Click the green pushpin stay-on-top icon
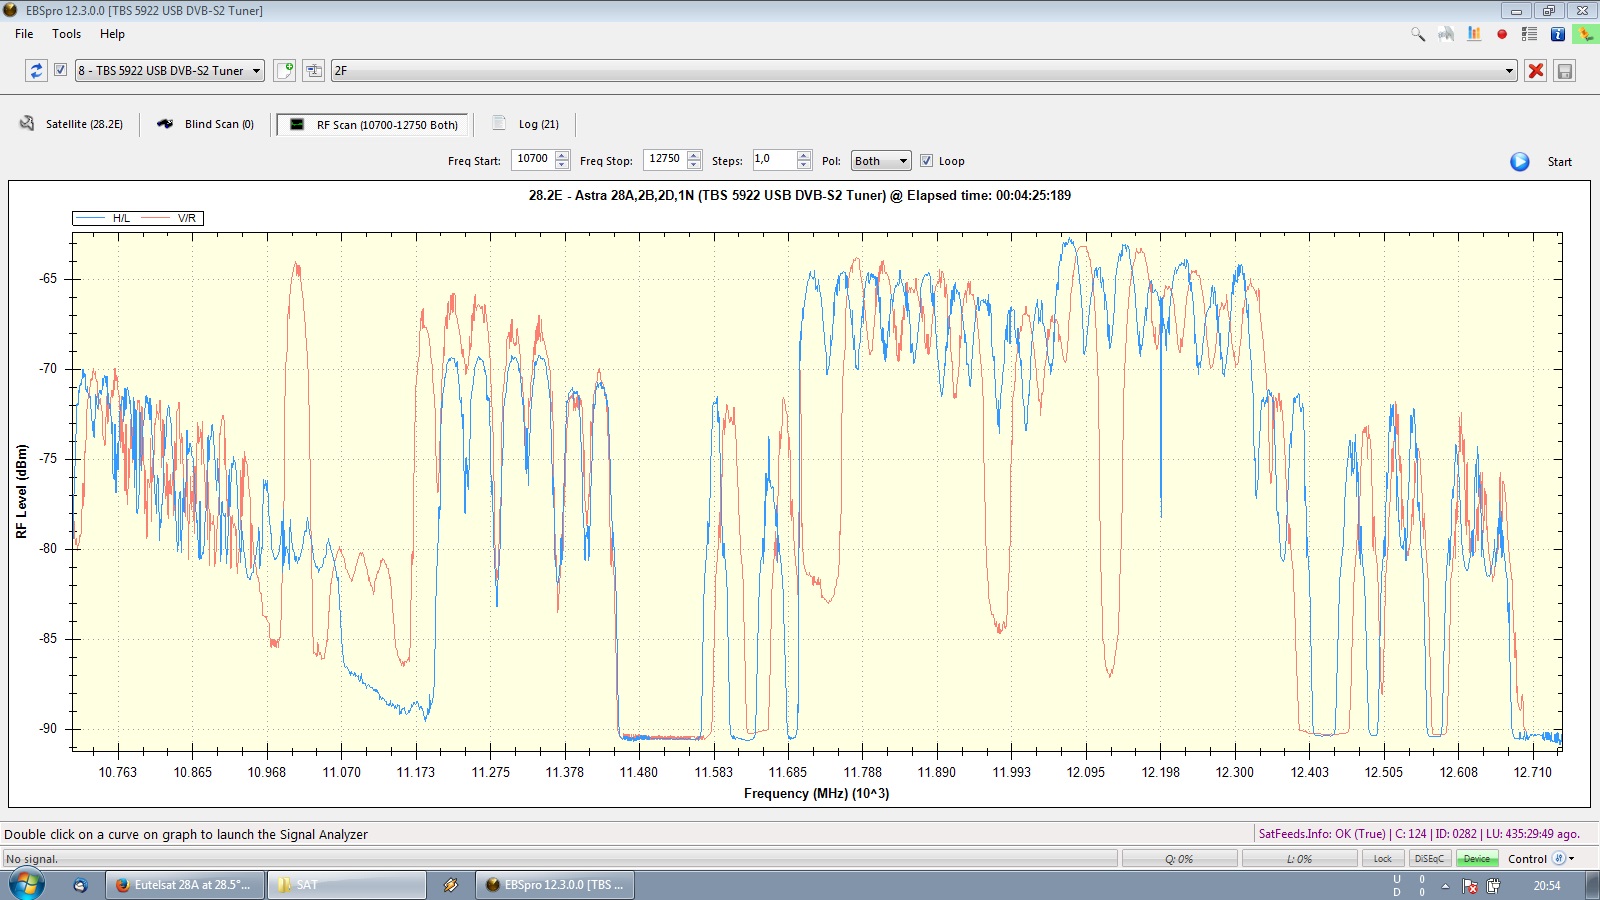Viewport: 1600px width, 900px height. point(1585,34)
